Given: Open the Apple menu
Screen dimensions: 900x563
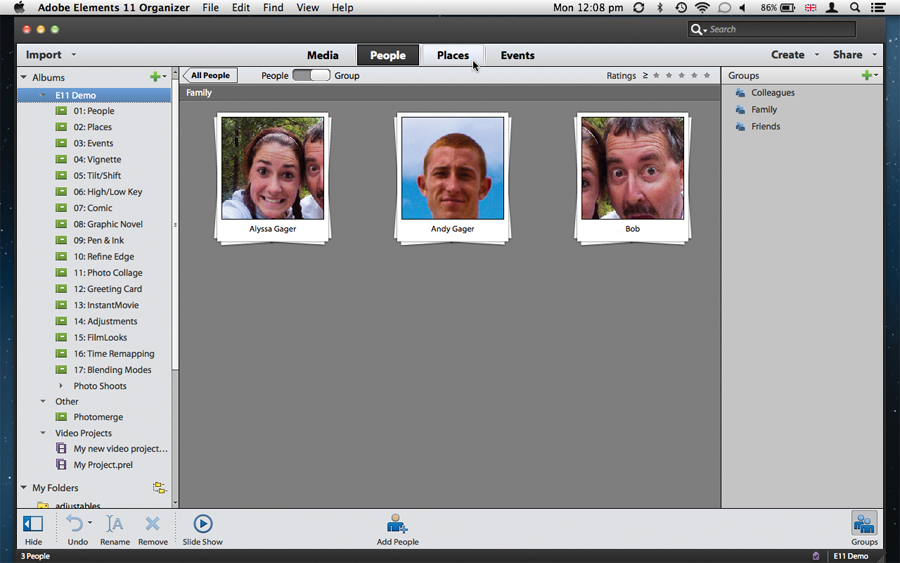Looking at the screenshot, I should click(19, 7).
